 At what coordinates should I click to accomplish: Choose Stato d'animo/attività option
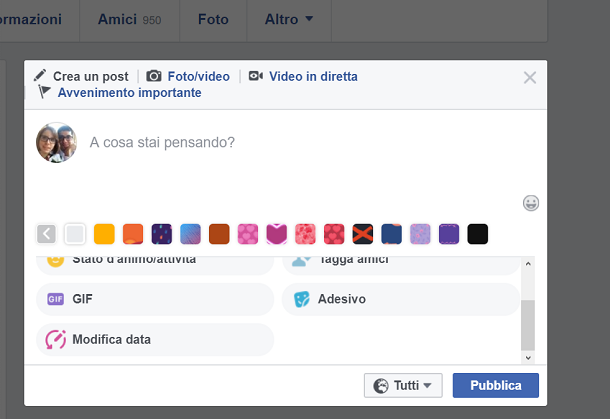coord(155,265)
